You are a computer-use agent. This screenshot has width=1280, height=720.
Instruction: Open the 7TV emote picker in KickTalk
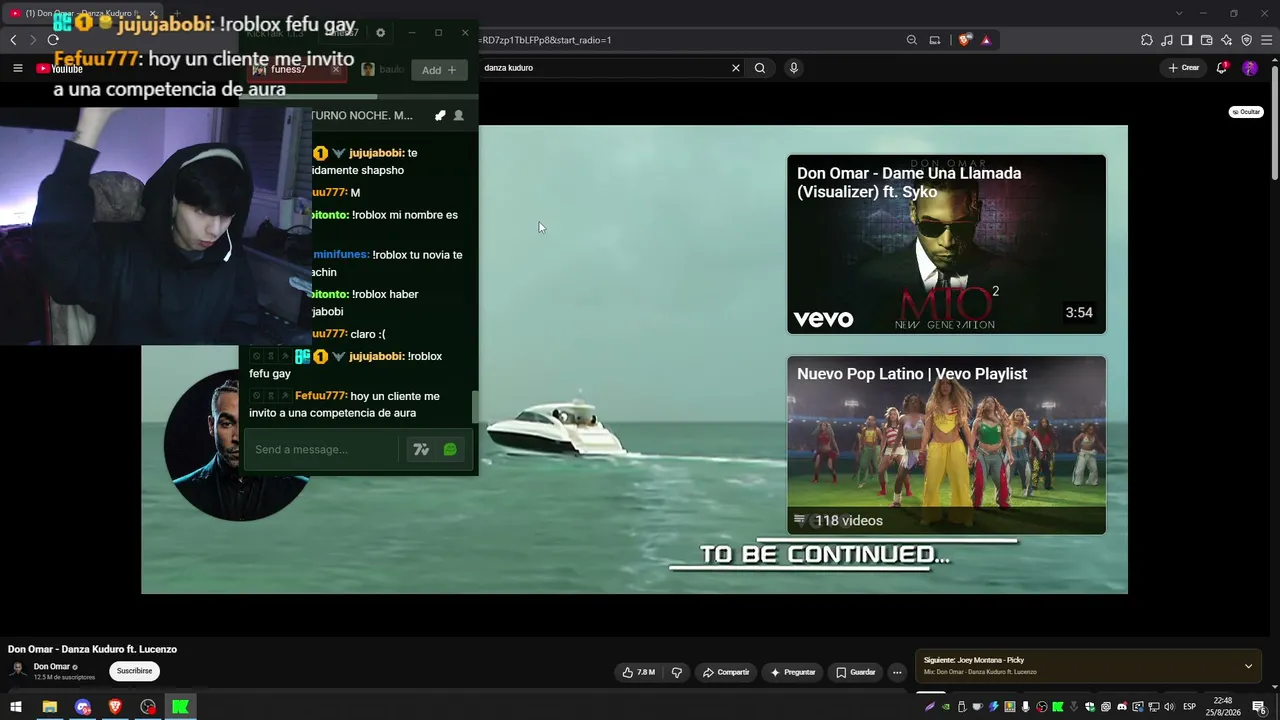421,450
